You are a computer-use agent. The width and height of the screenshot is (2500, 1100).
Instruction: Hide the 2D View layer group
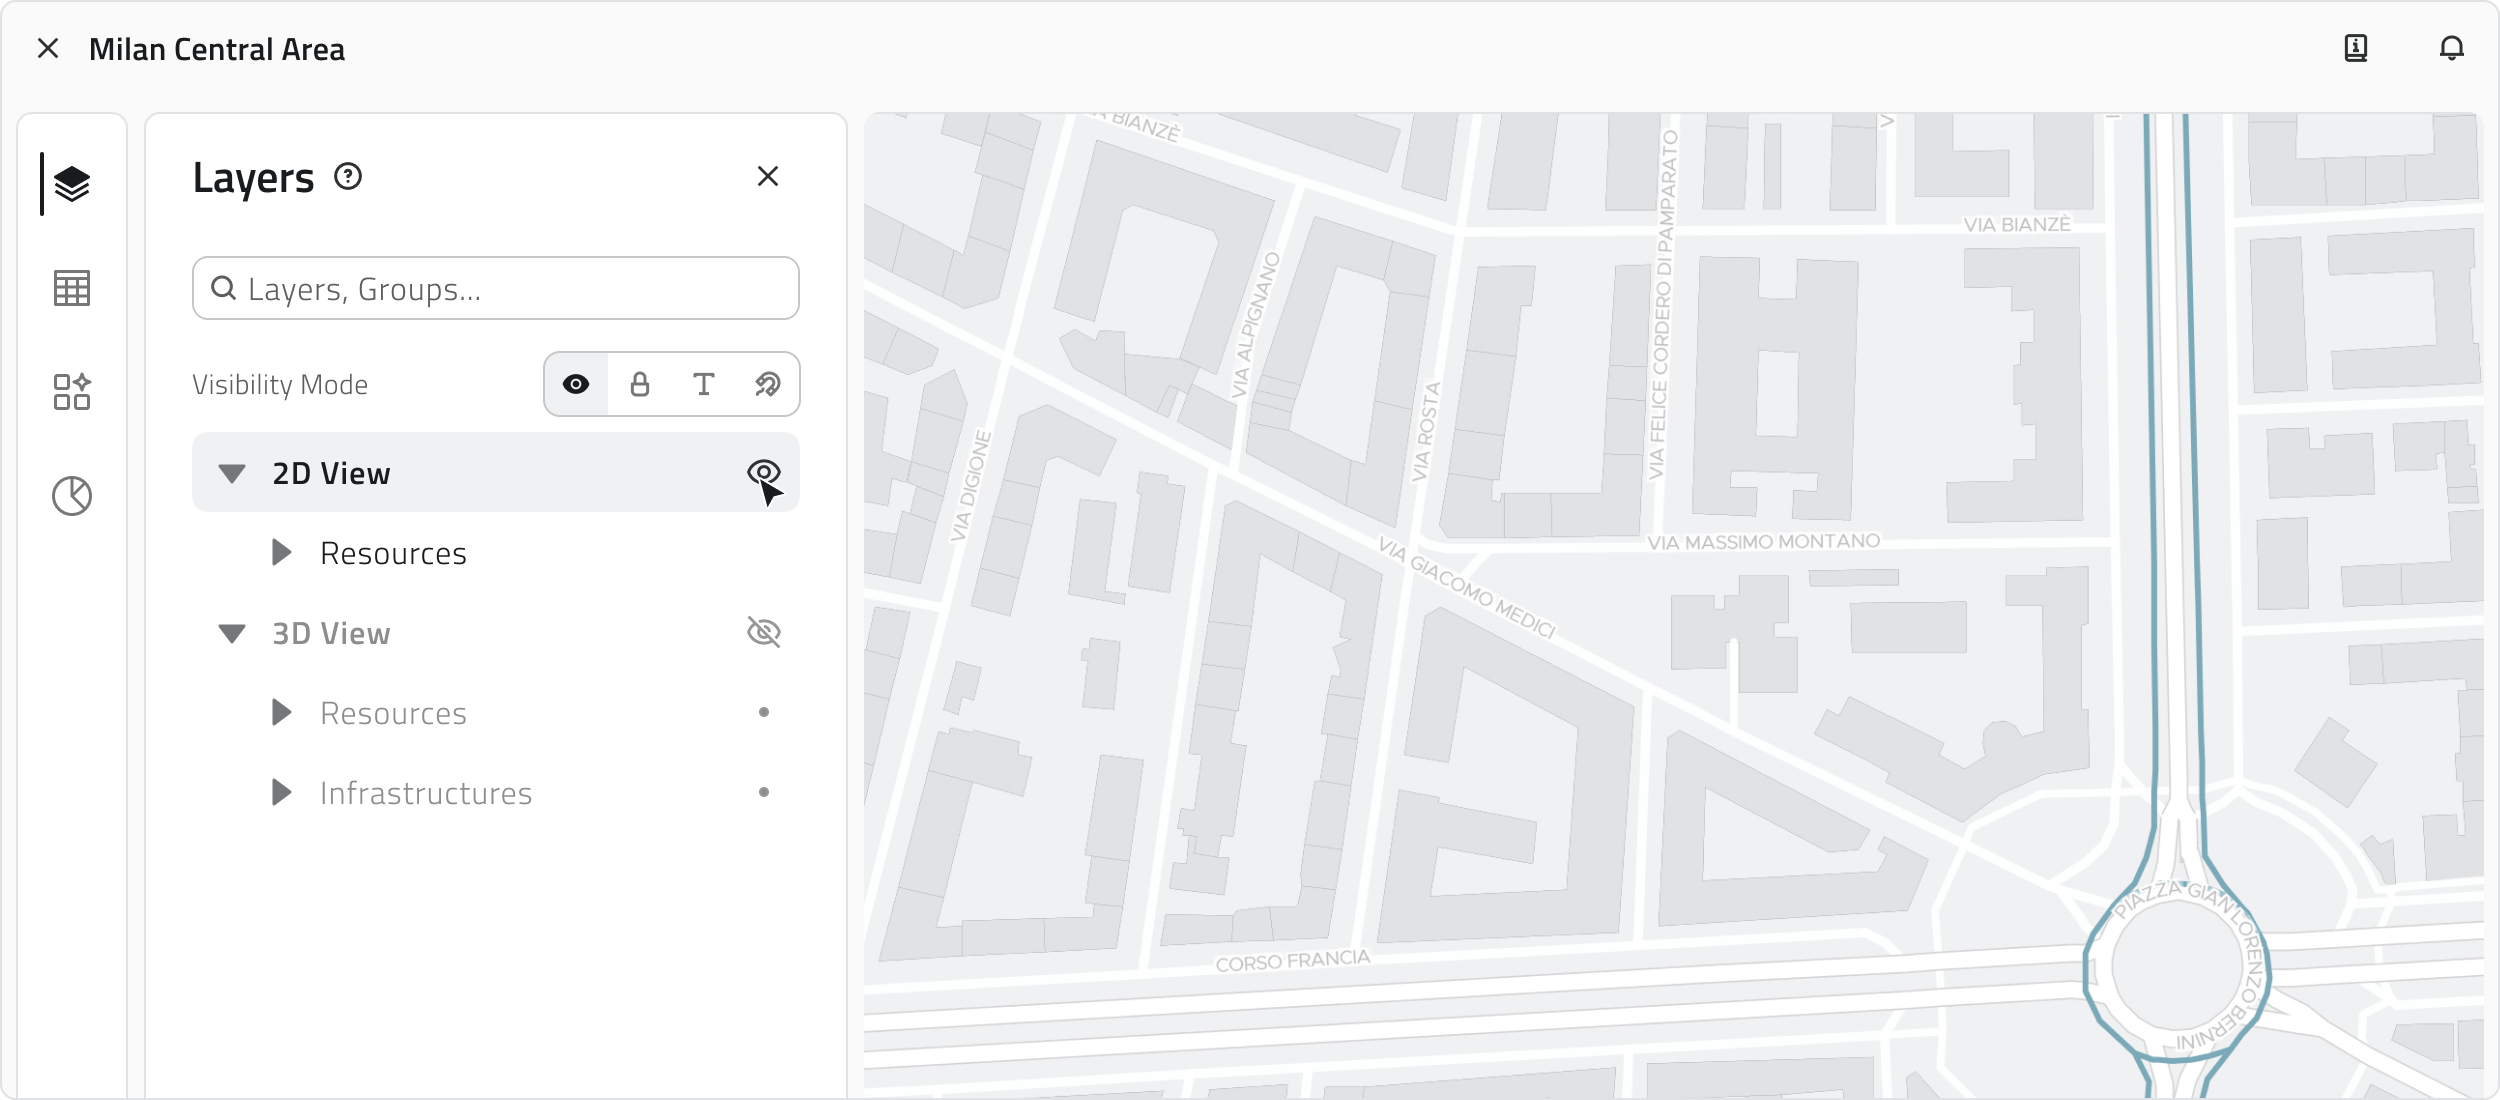(763, 472)
